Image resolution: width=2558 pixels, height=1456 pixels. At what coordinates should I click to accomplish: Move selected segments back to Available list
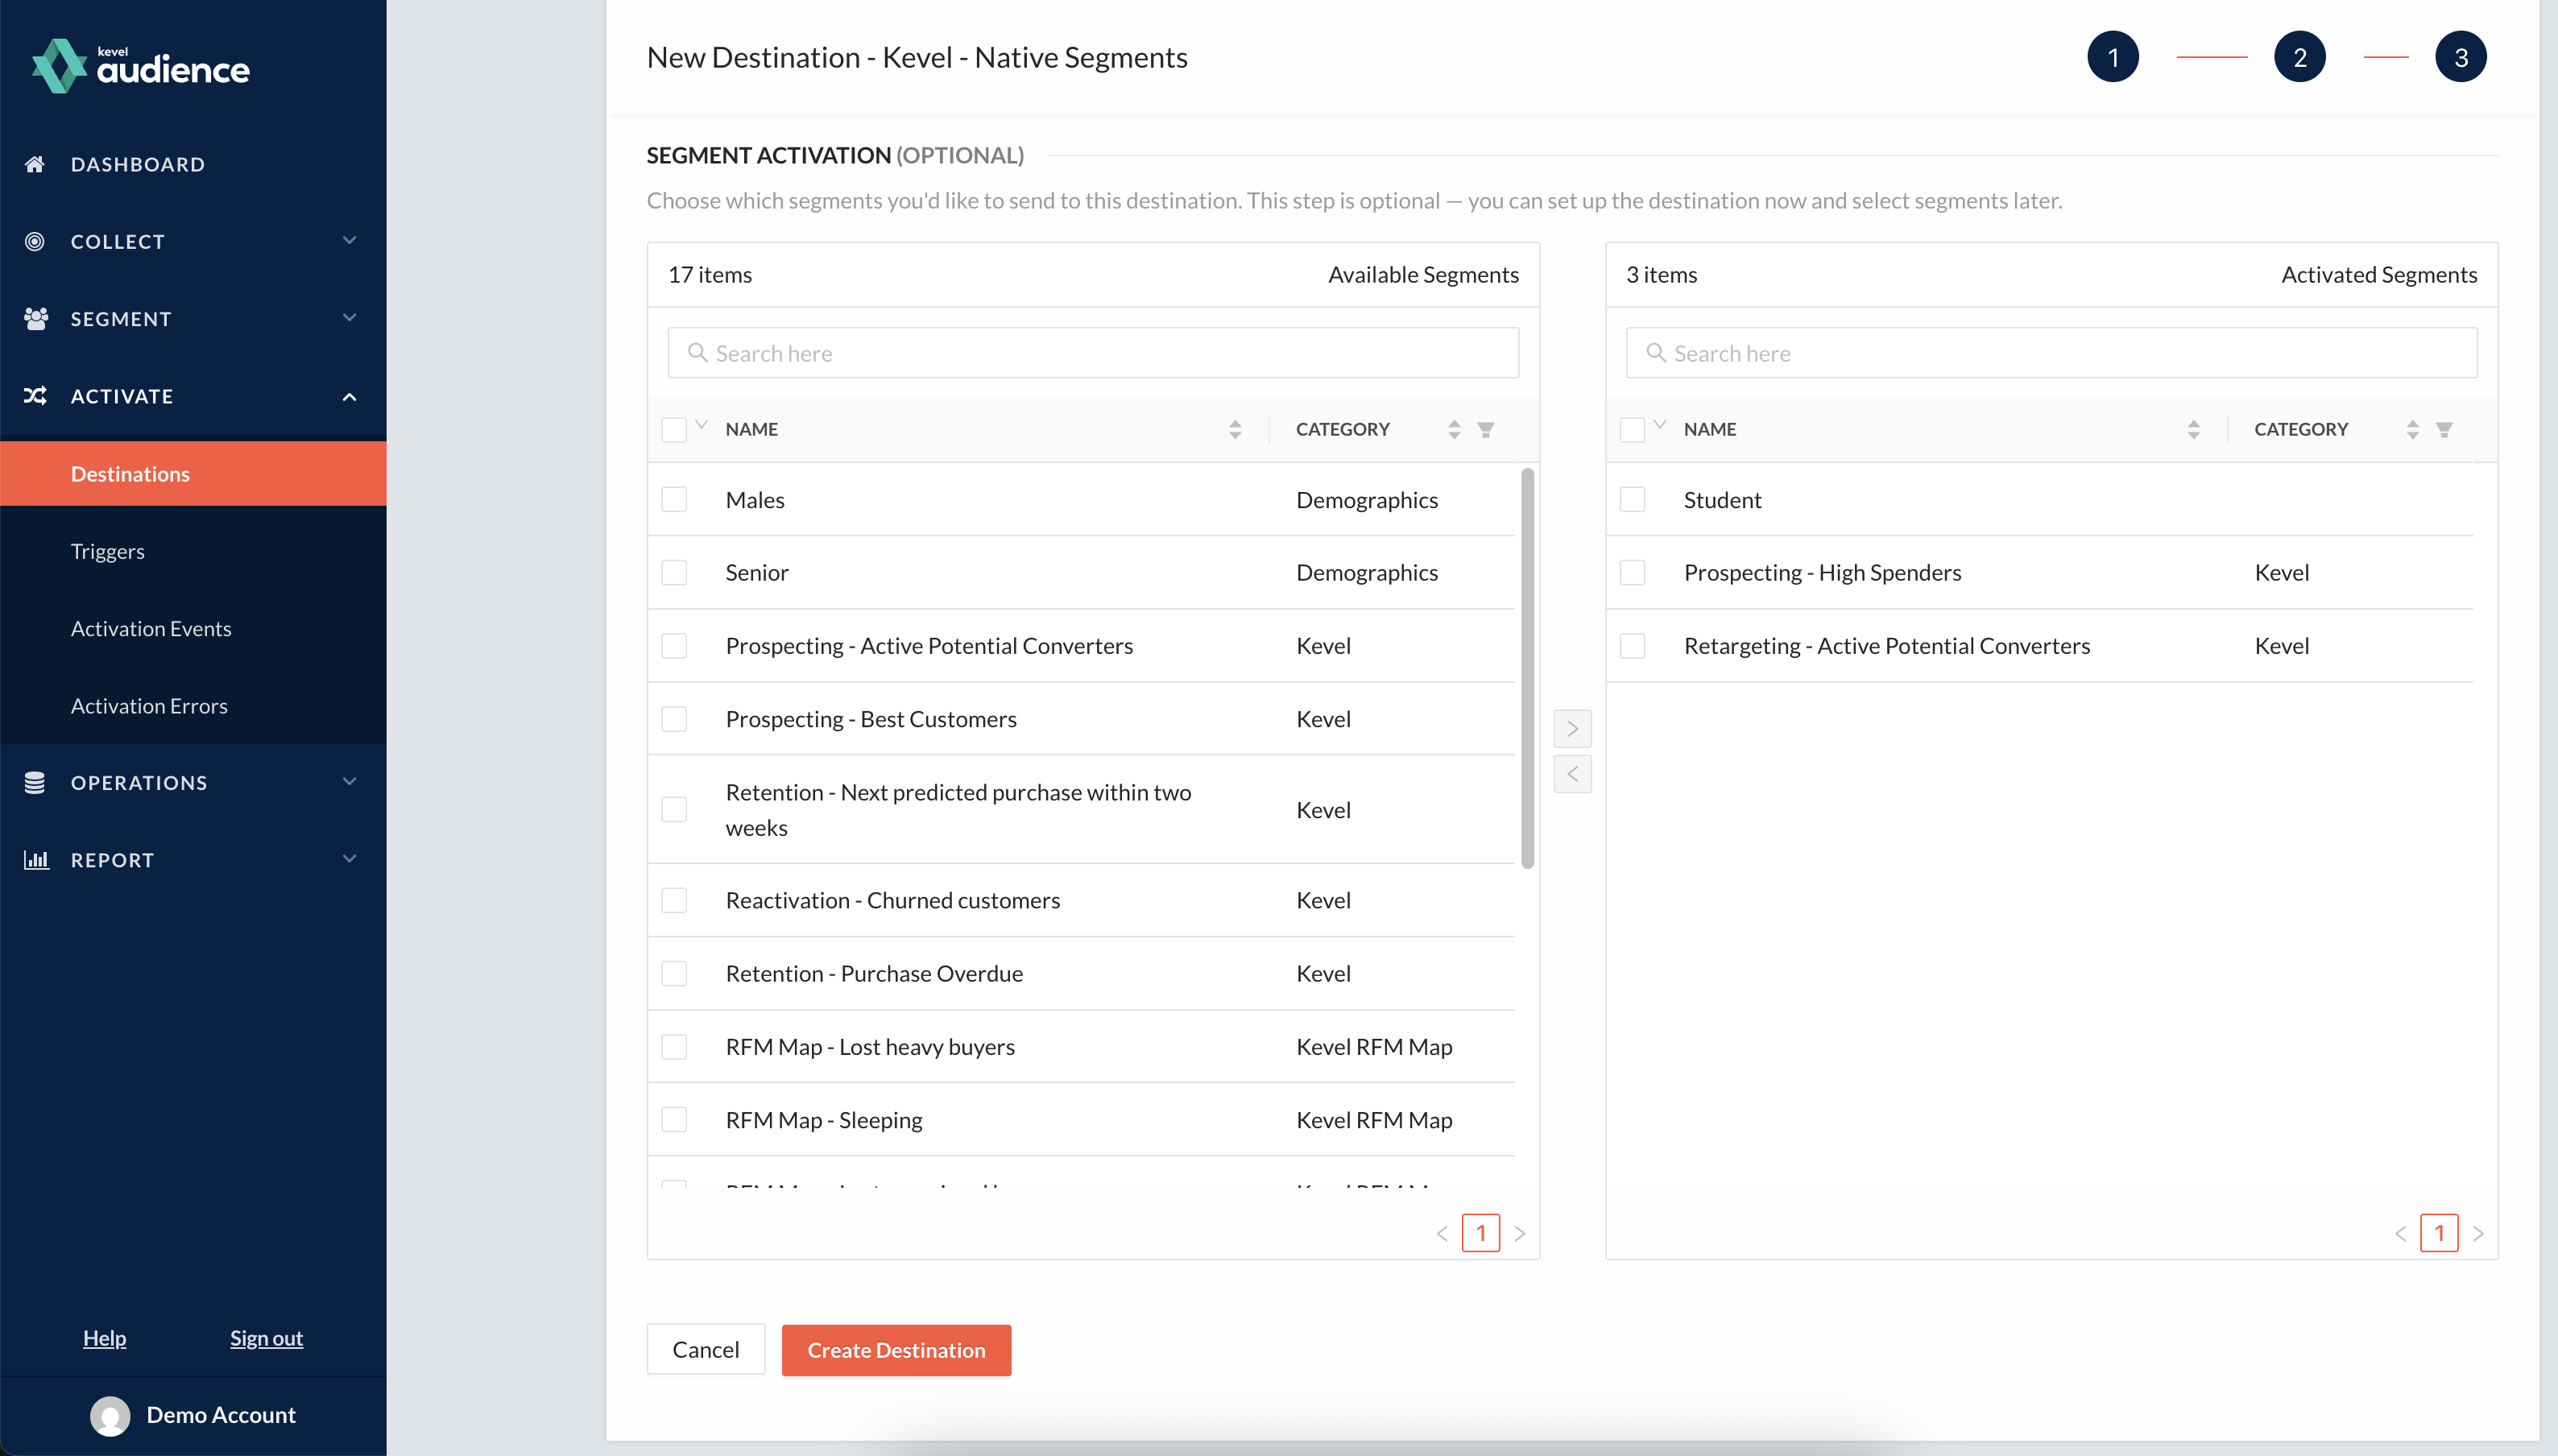click(1572, 773)
